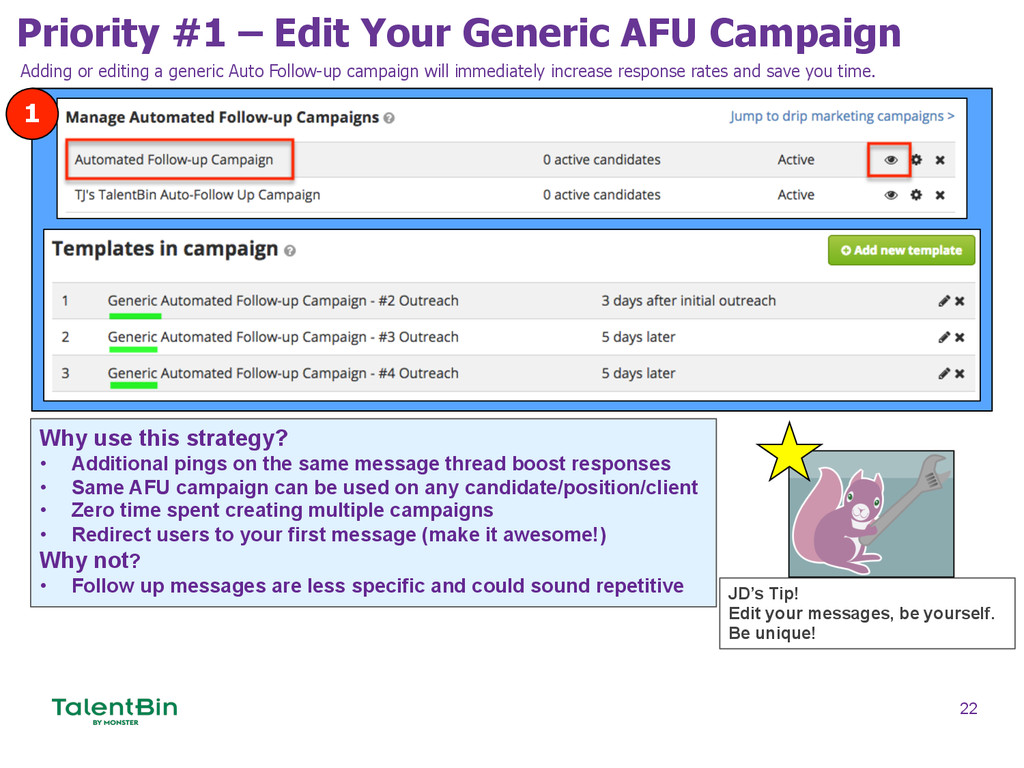Click Active status of TJ's TalentBin campaign

[795, 195]
